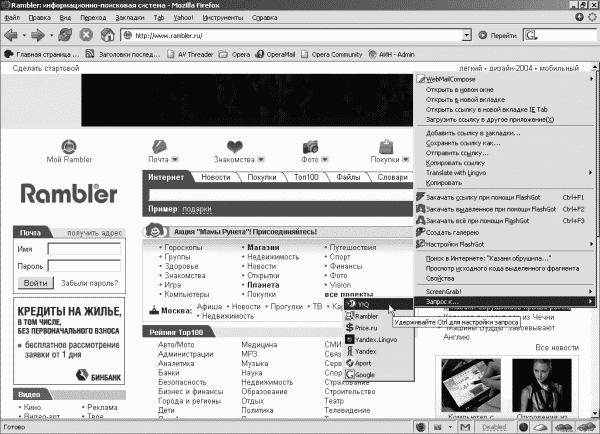
Task: Open the Закладки menu
Action: point(130,18)
